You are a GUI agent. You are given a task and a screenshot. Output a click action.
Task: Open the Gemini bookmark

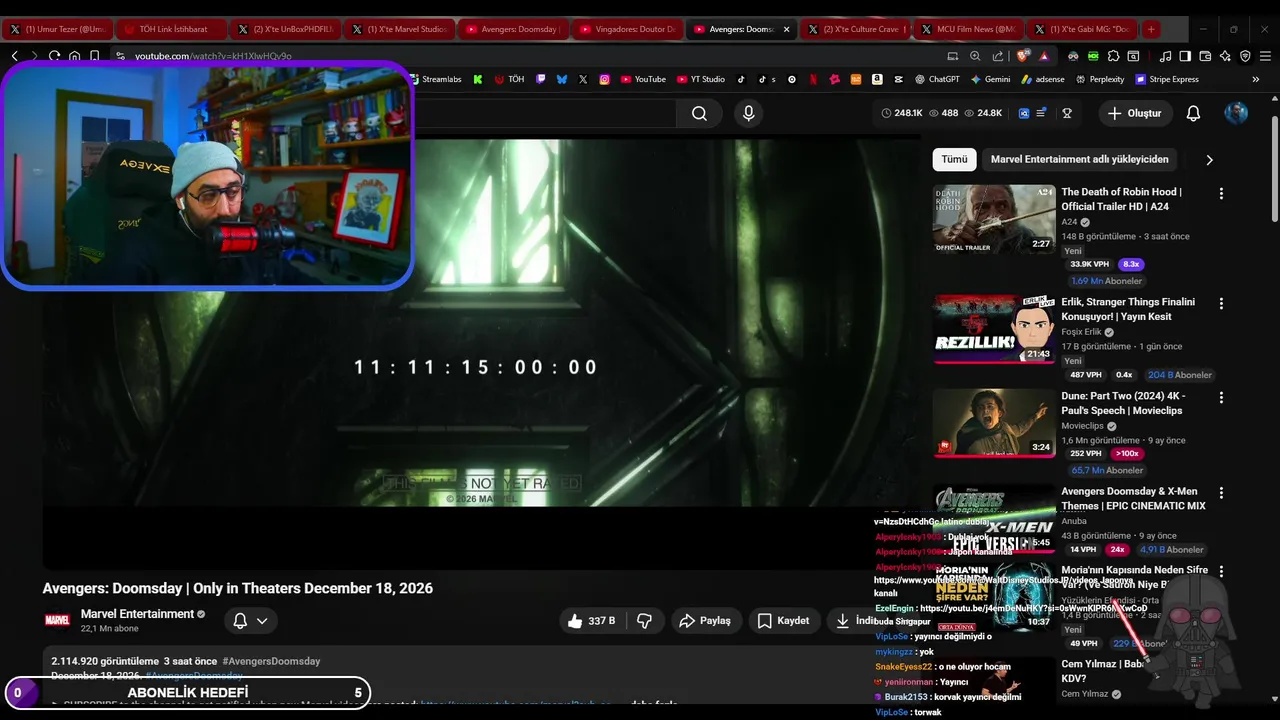click(990, 79)
